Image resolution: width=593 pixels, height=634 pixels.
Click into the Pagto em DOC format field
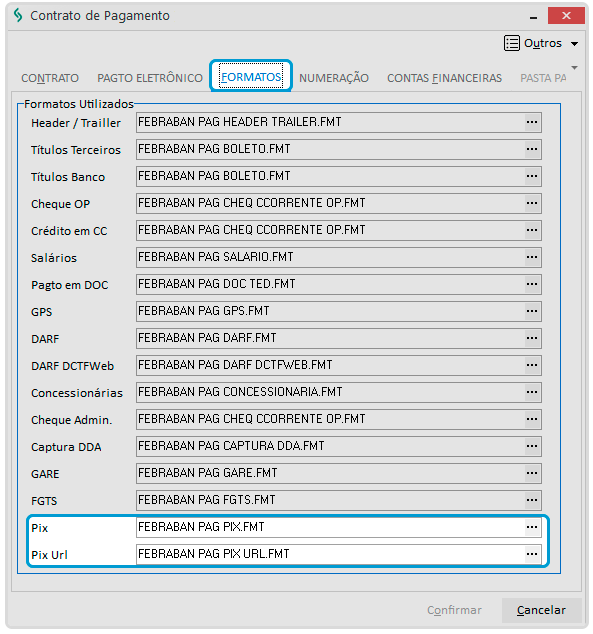tap(330, 284)
